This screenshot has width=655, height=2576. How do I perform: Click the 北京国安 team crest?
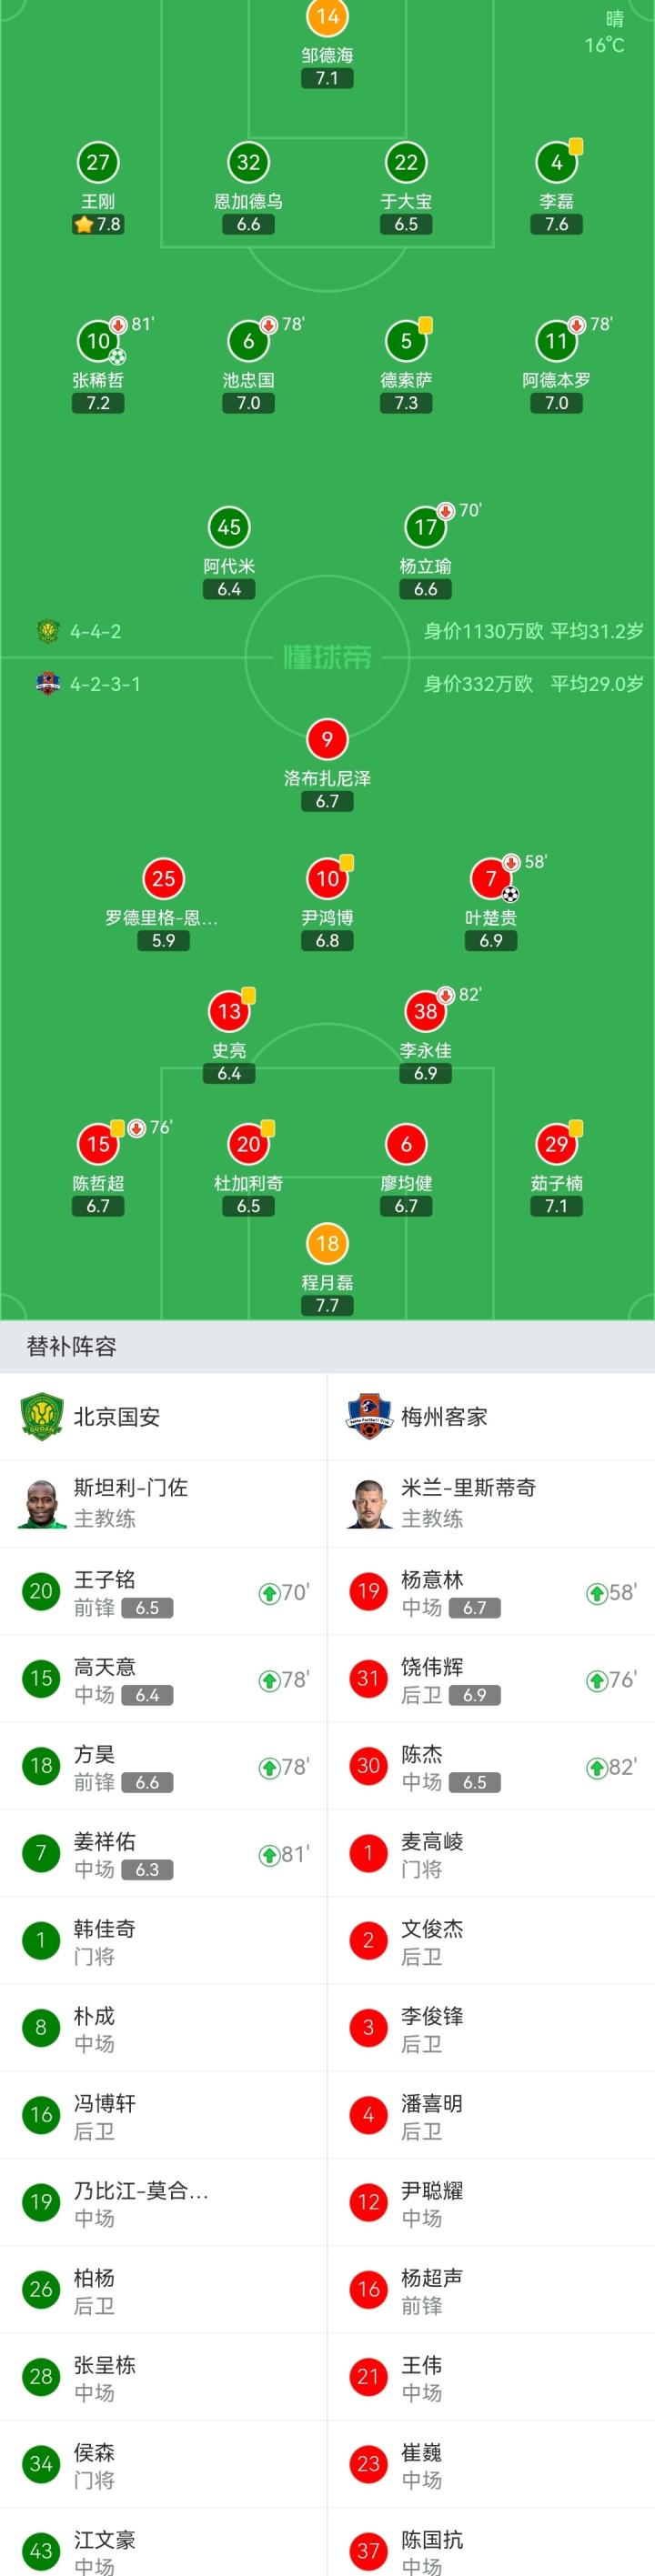tap(41, 1416)
